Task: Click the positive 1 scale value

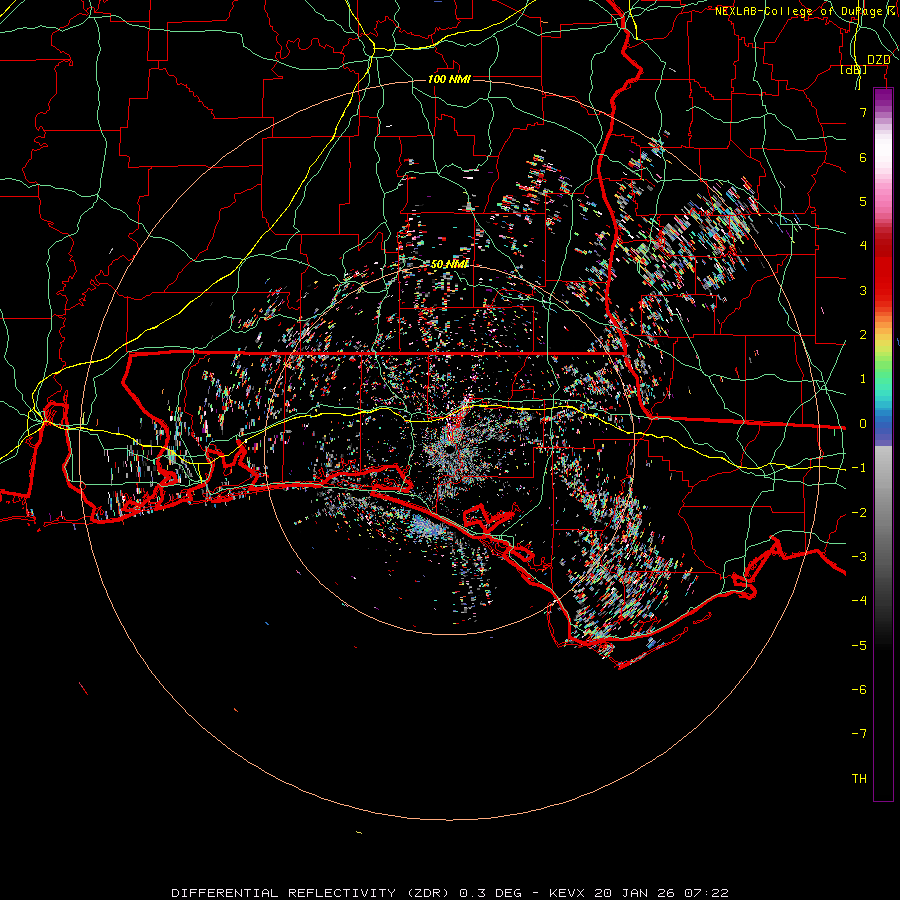Action: pyautogui.click(x=863, y=379)
